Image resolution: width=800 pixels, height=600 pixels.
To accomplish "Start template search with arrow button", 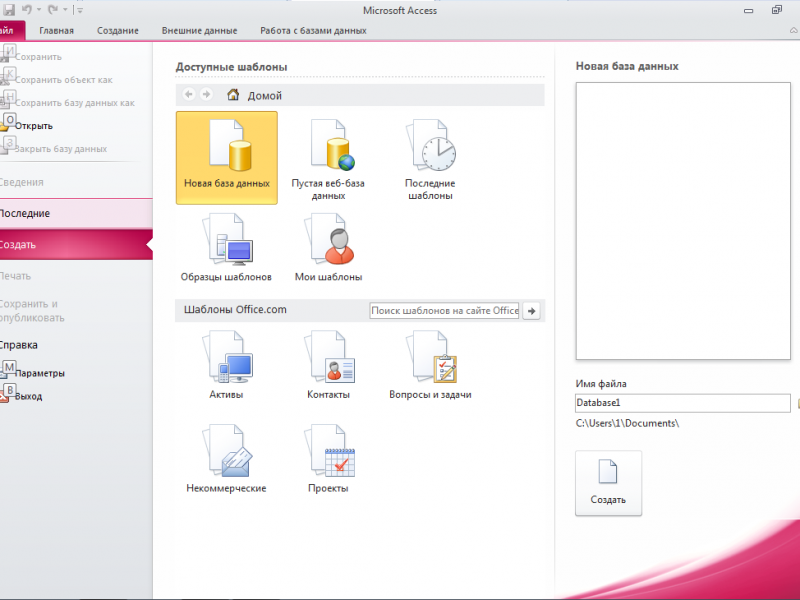I will click(x=532, y=311).
